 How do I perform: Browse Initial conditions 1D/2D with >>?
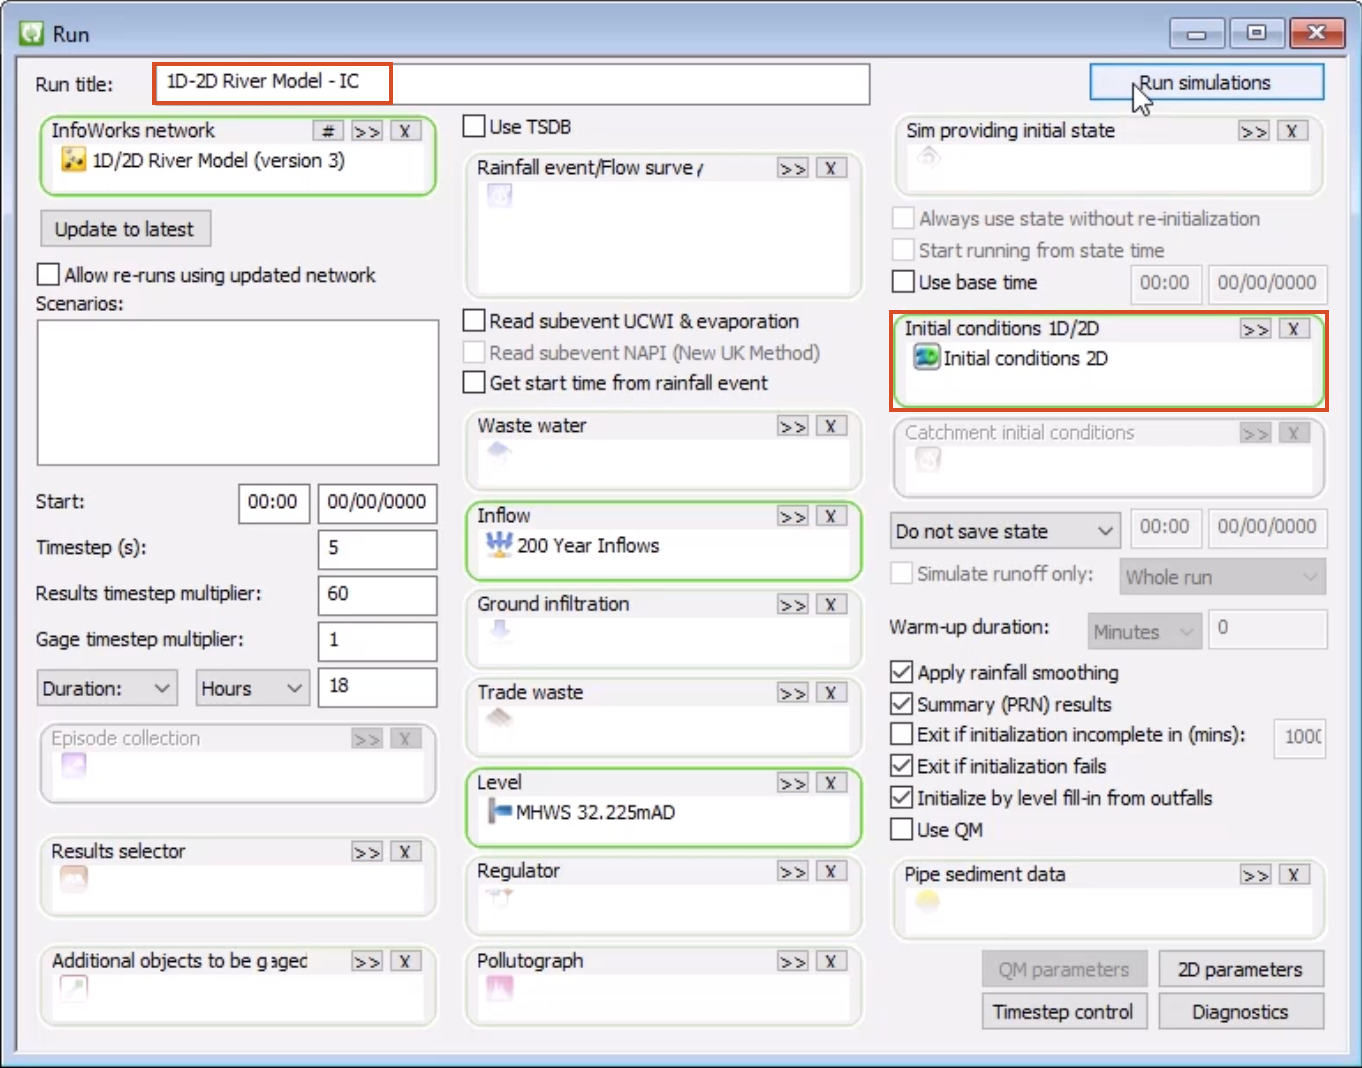pyautogui.click(x=1256, y=329)
